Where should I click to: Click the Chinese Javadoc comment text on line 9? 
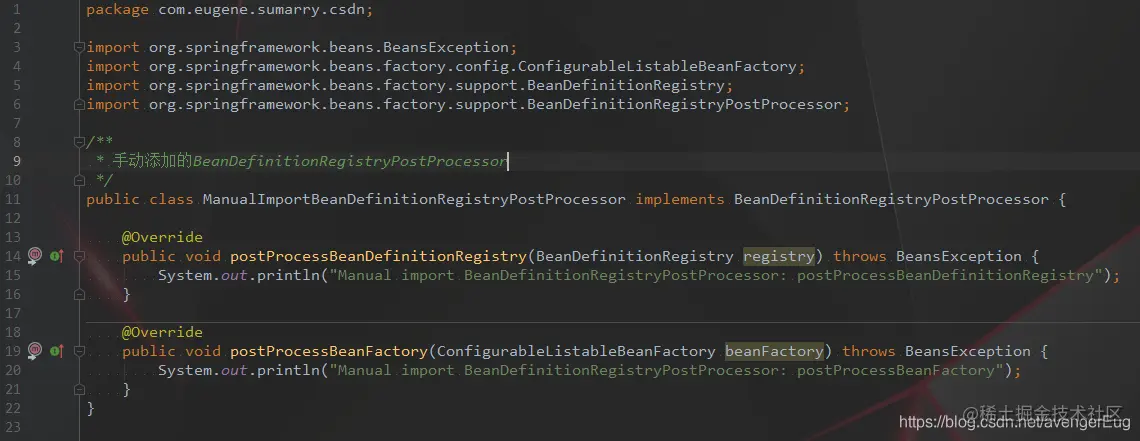click(x=153, y=161)
